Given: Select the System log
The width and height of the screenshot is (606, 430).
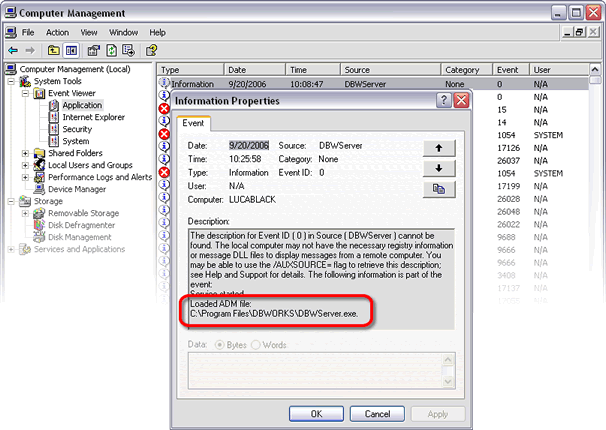Looking at the screenshot, I should (76, 141).
